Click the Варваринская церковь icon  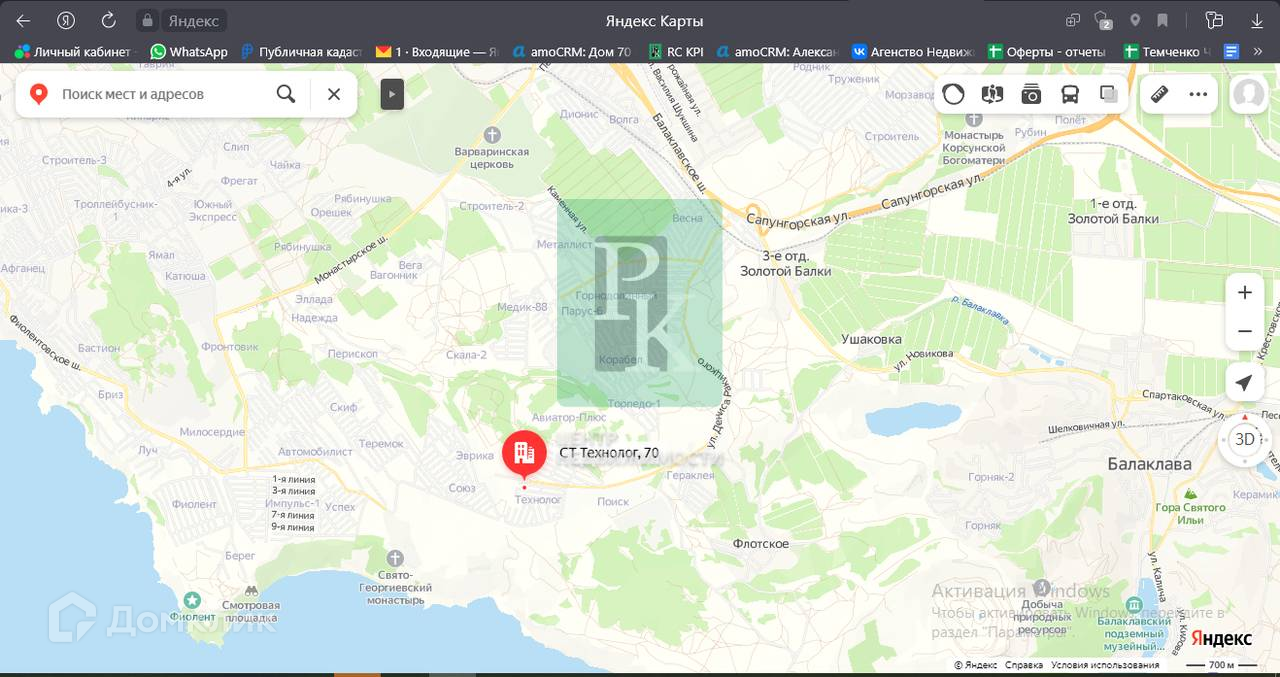(x=491, y=134)
